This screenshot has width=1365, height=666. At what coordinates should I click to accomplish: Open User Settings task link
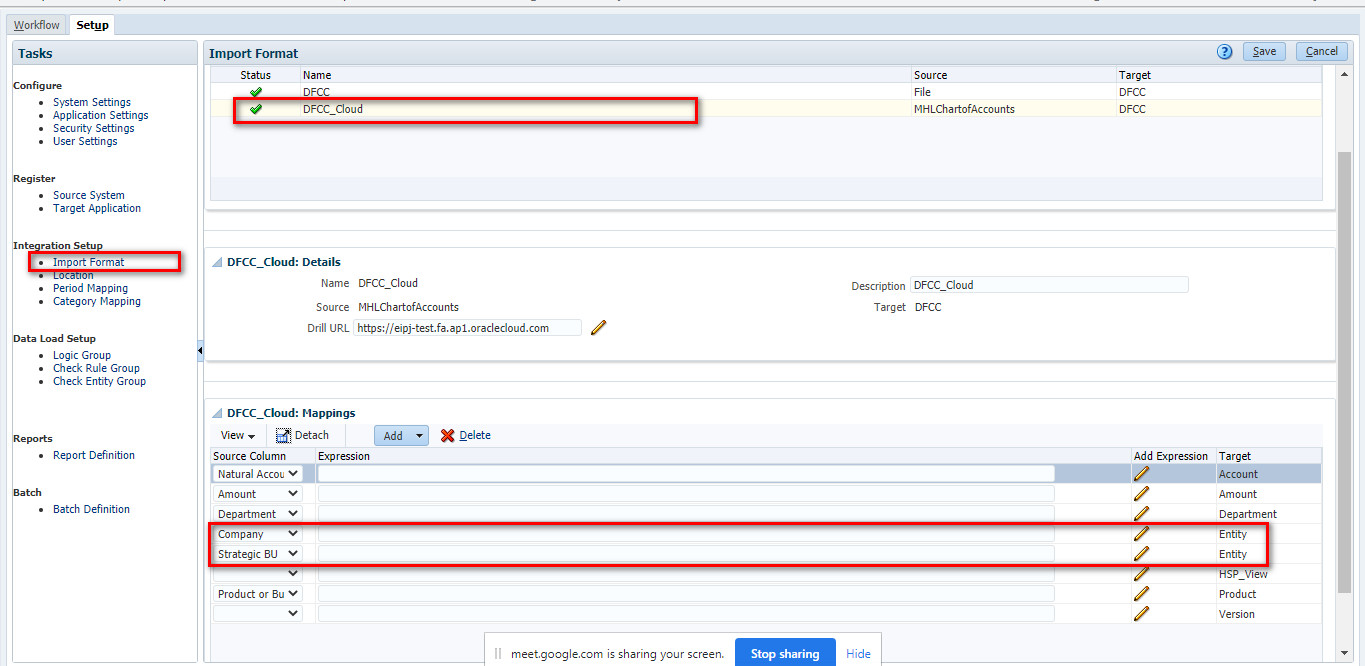(x=85, y=141)
